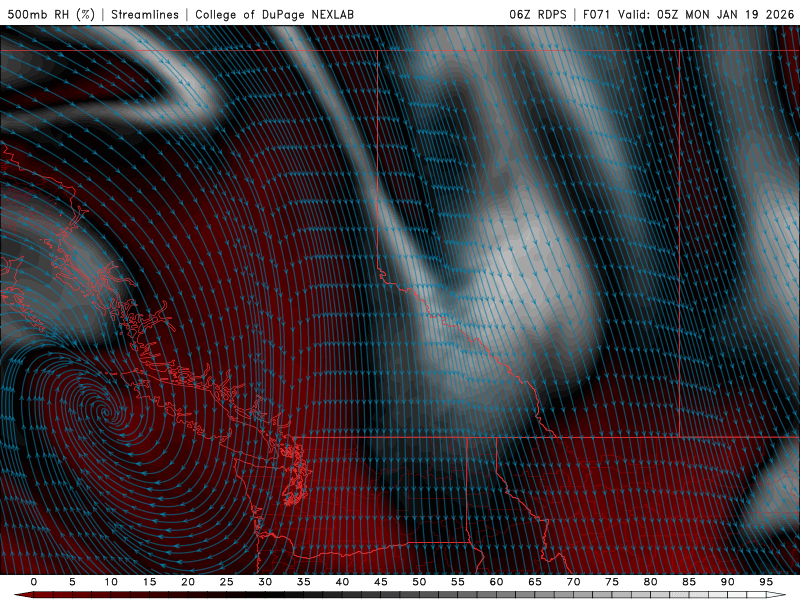
Task: Click the '50' value on the color scale
Action: coord(419,582)
